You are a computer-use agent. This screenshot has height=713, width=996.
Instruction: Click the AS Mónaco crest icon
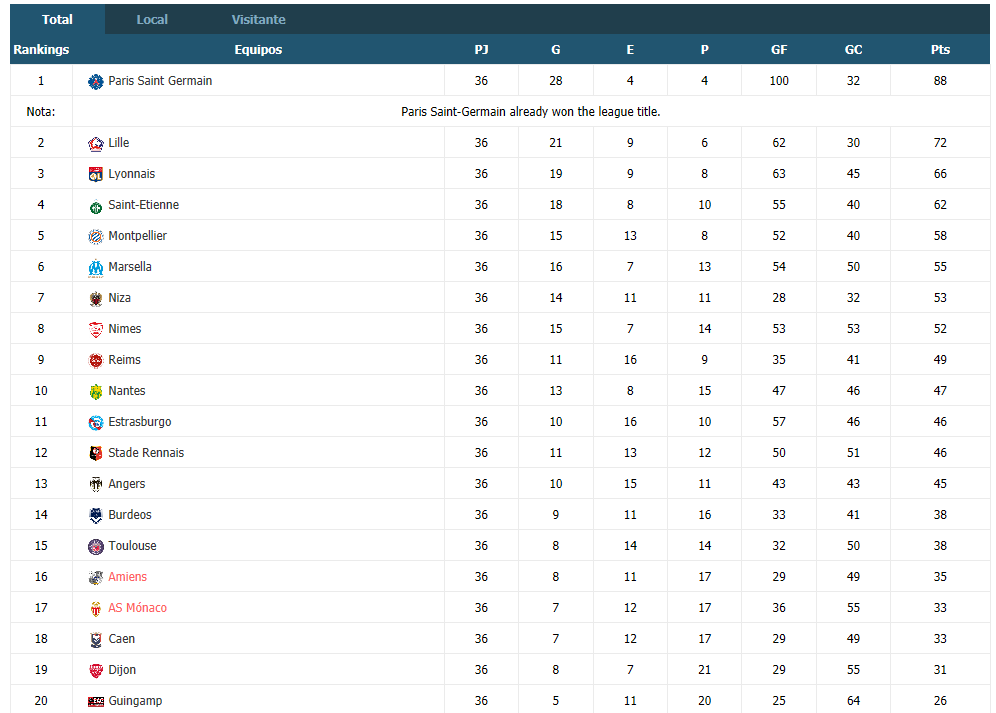click(96, 609)
